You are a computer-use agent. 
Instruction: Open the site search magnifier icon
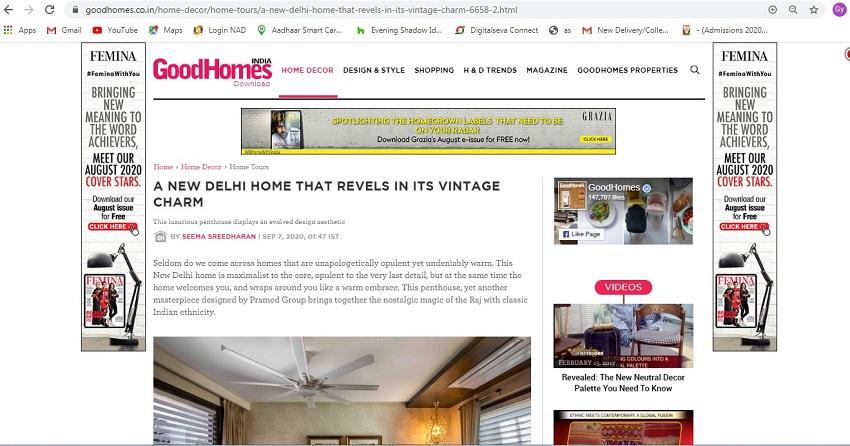[x=694, y=70]
